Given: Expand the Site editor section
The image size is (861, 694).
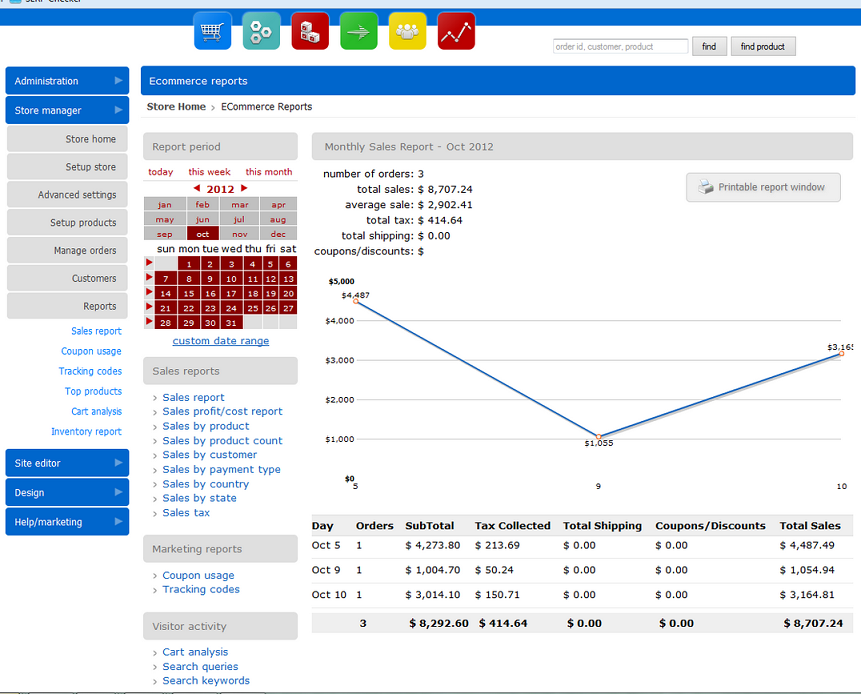Looking at the screenshot, I should [67, 463].
